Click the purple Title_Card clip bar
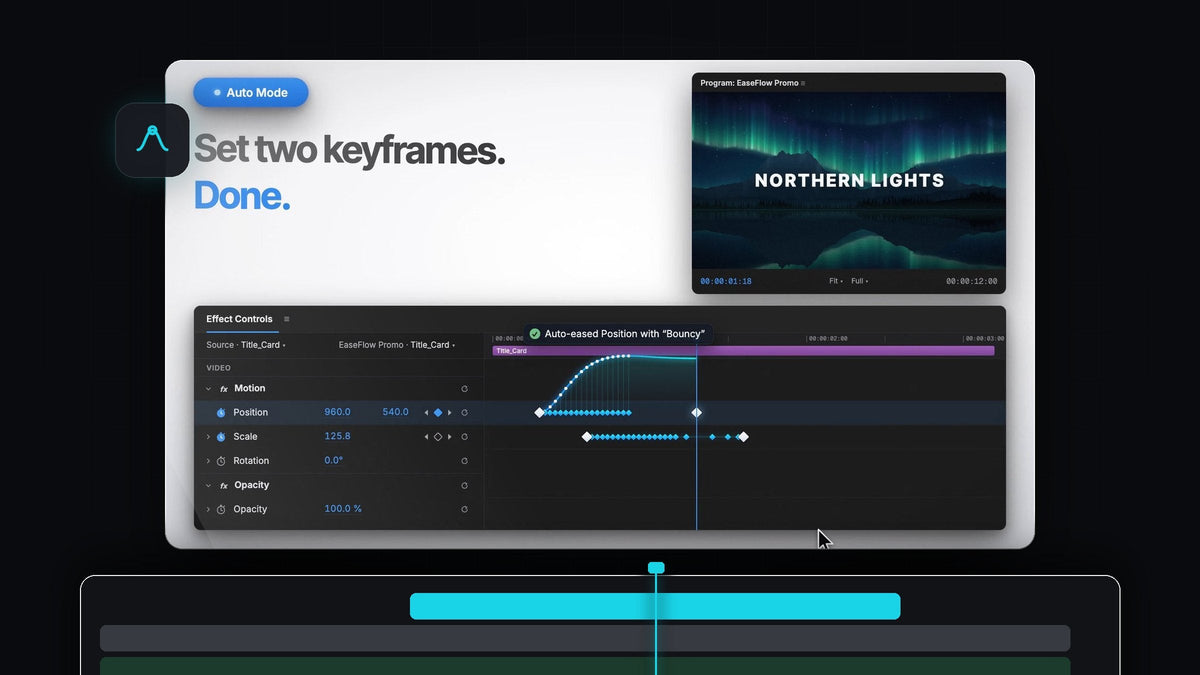 coord(743,351)
